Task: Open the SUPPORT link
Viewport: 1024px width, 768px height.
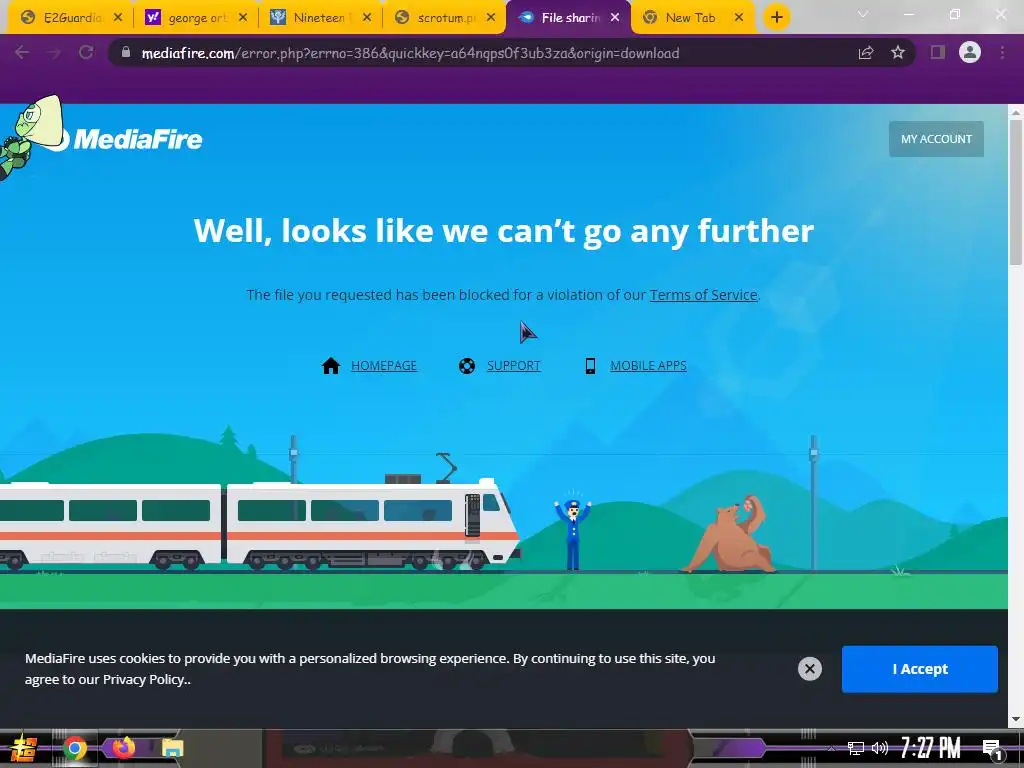Action: point(513,366)
